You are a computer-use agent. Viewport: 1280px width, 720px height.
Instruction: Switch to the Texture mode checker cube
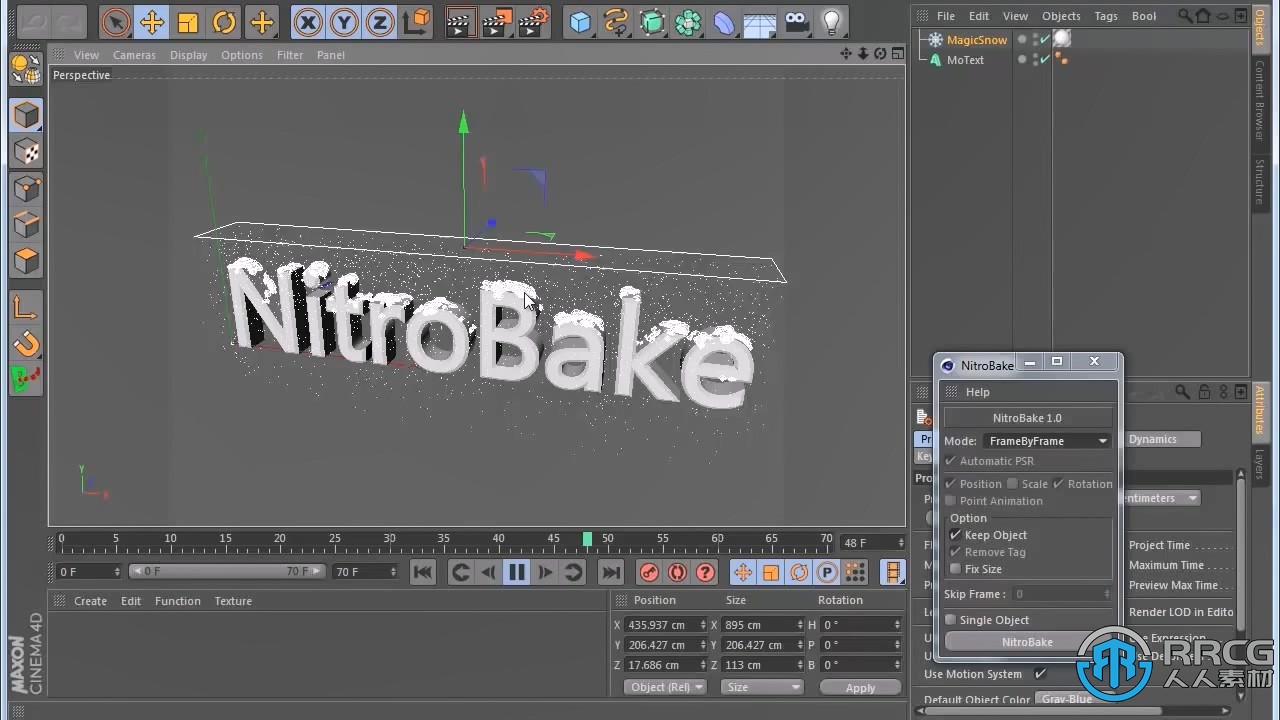click(x=26, y=151)
